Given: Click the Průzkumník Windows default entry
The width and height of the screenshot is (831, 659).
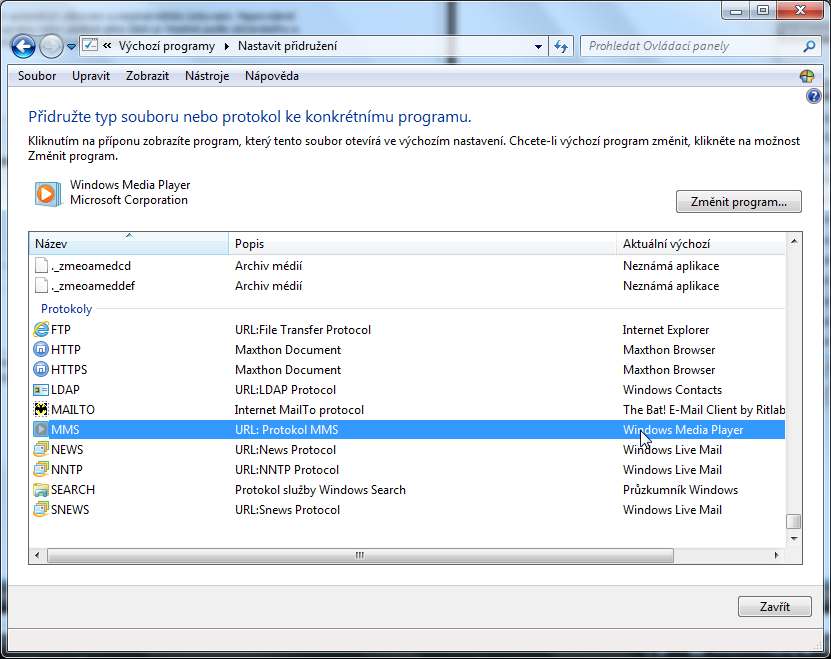Looking at the screenshot, I should [x=680, y=490].
